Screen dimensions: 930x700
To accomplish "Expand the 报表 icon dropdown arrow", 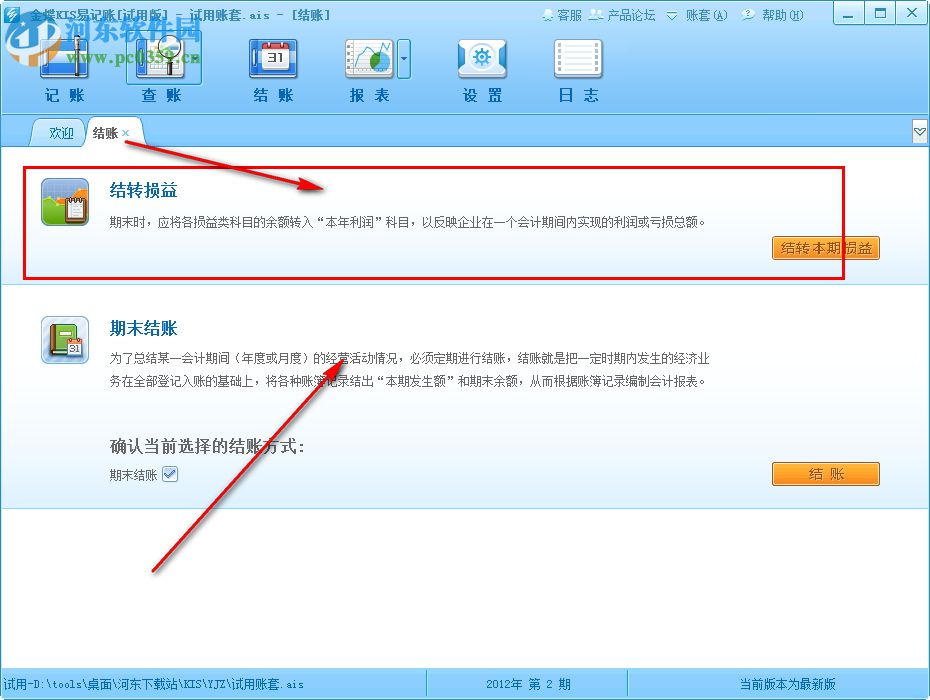I will point(404,60).
